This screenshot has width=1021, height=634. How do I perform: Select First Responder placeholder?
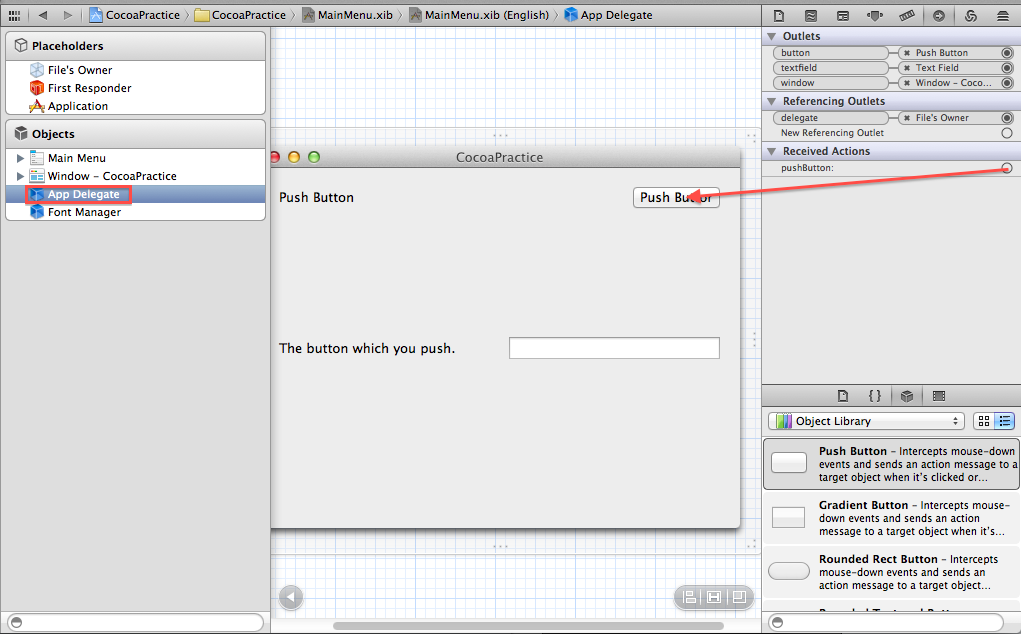[135, 89]
